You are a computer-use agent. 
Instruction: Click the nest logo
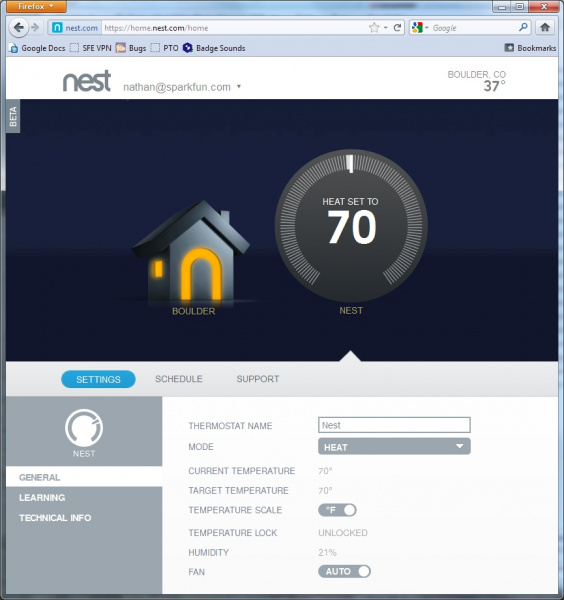click(87, 81)
